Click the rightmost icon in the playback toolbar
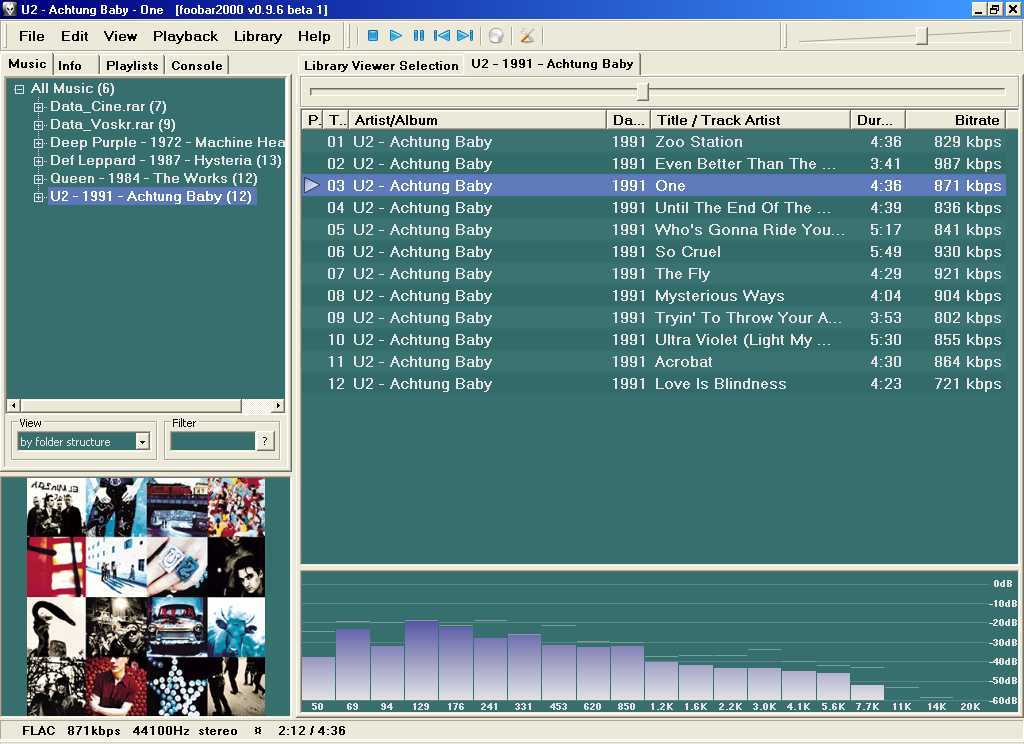1024x744 pixels. pos(527,36)
